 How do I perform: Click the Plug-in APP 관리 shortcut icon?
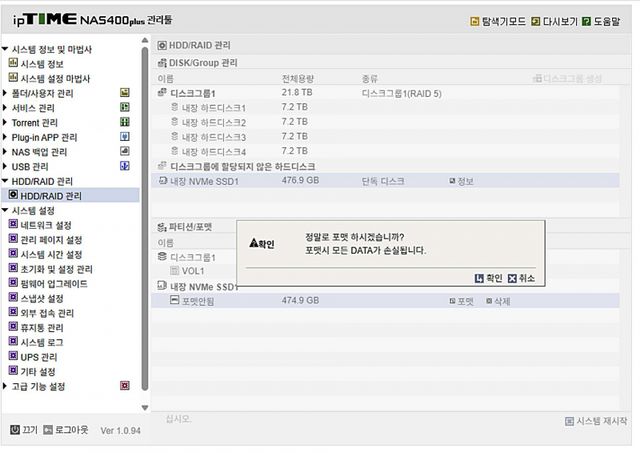(125, 137)
